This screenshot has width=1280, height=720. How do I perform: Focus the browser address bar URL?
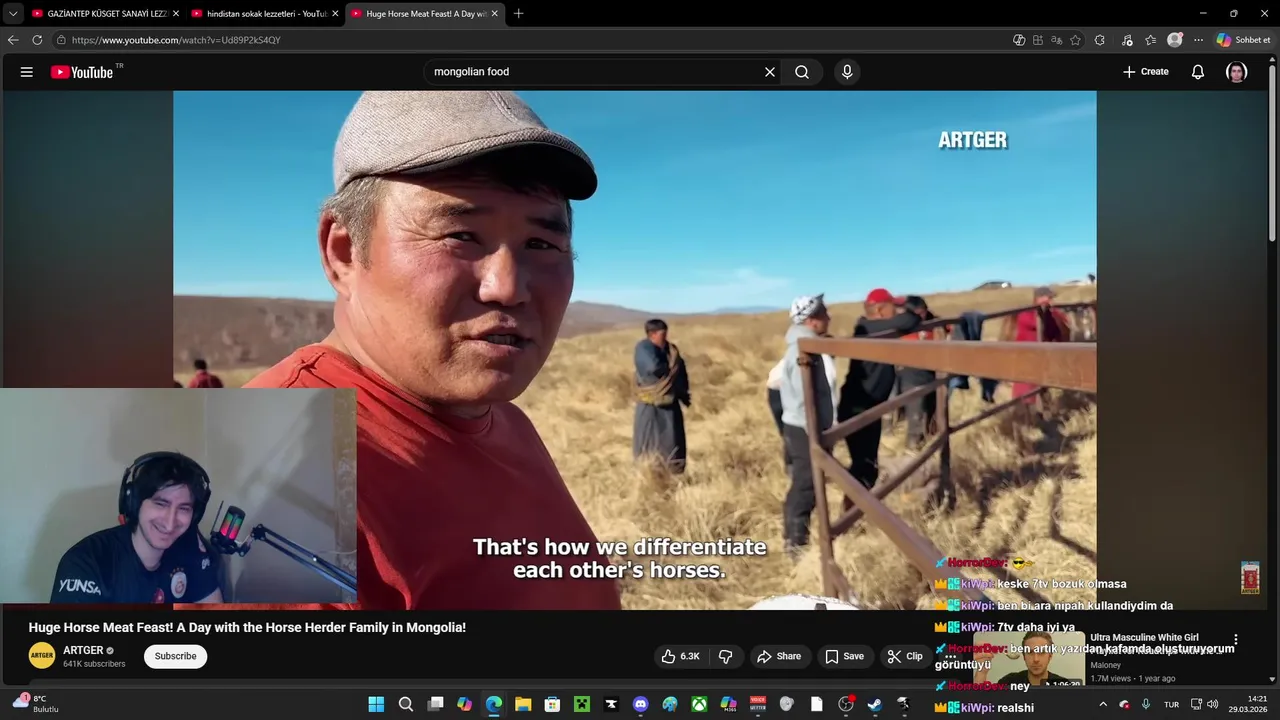click(x=176, y=40)
